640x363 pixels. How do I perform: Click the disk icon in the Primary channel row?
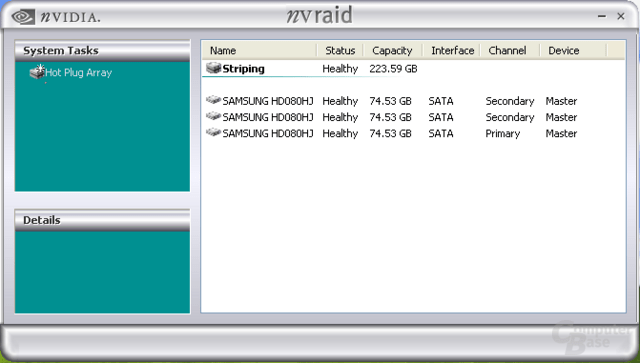coord(213,132)
